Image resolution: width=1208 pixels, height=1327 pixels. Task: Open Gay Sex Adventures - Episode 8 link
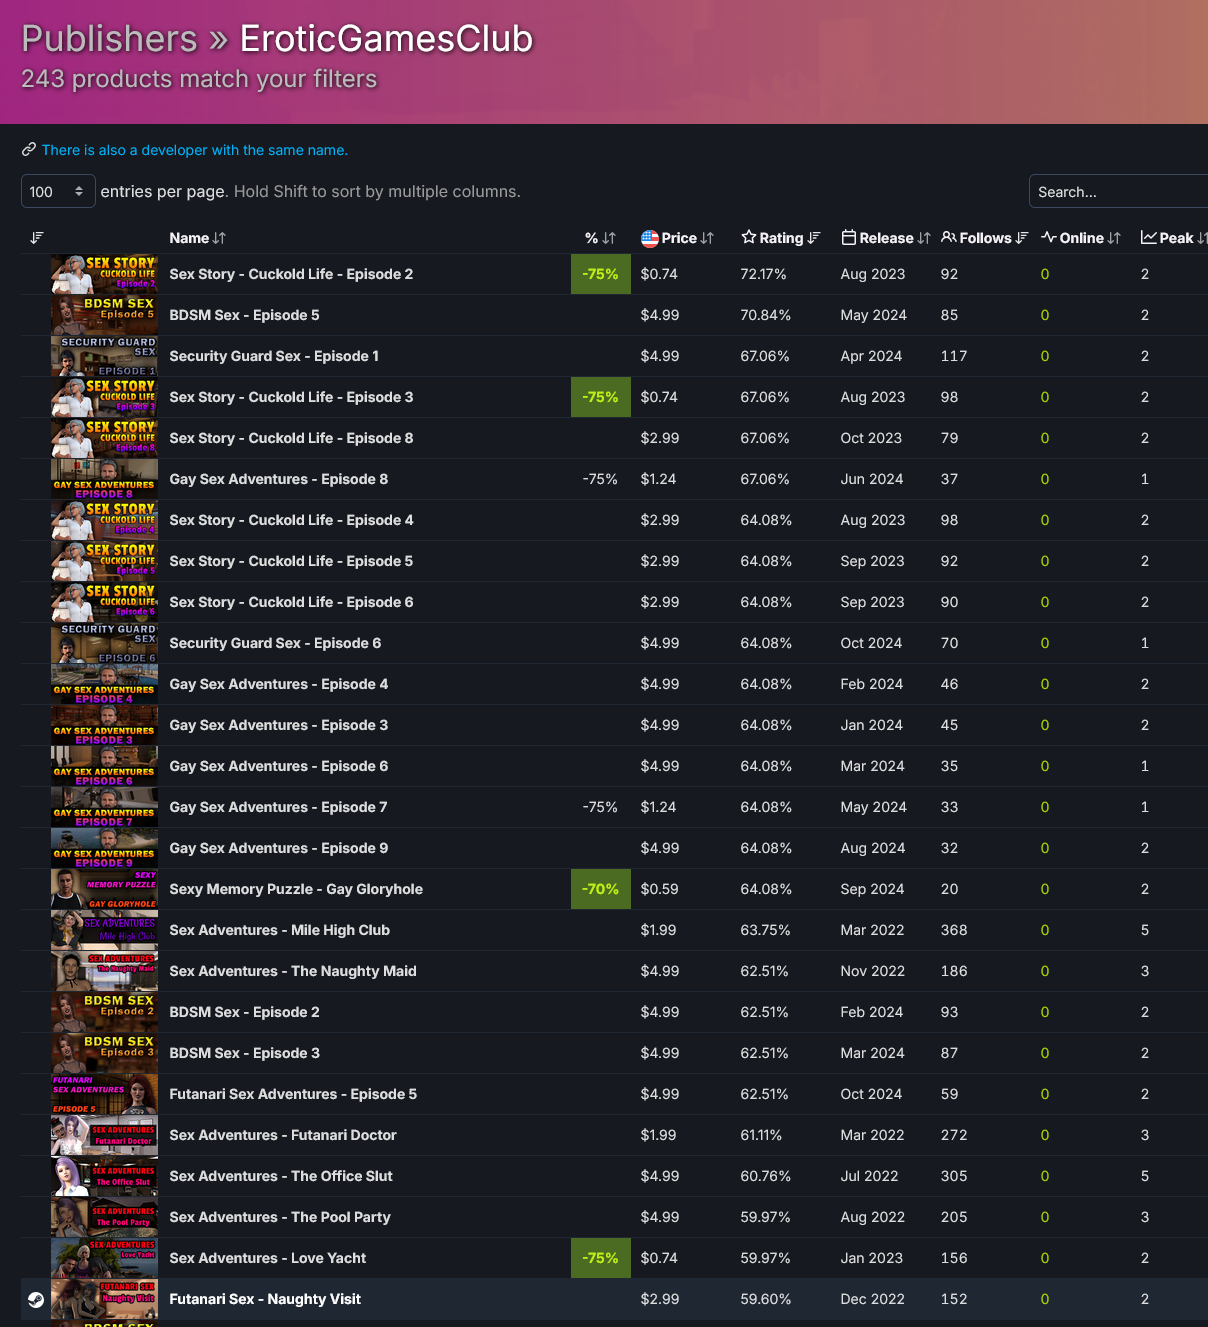click(278, 479)
